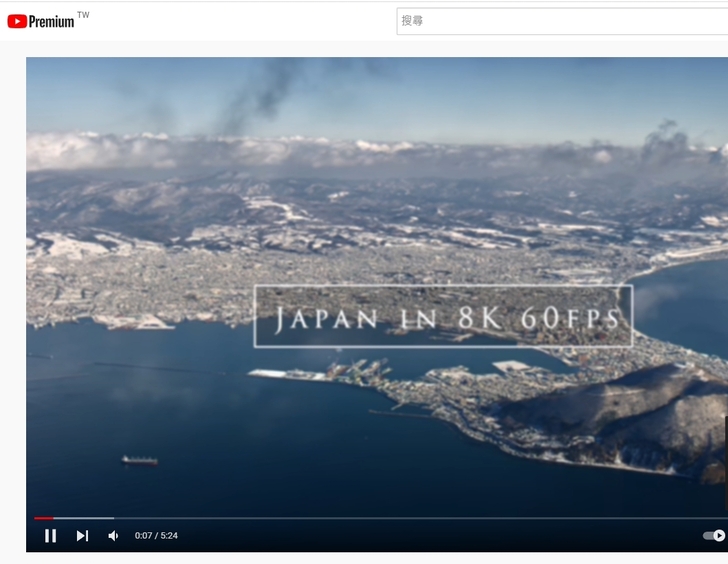Click the gray buffered section of the seek bar

coord(85,518)
